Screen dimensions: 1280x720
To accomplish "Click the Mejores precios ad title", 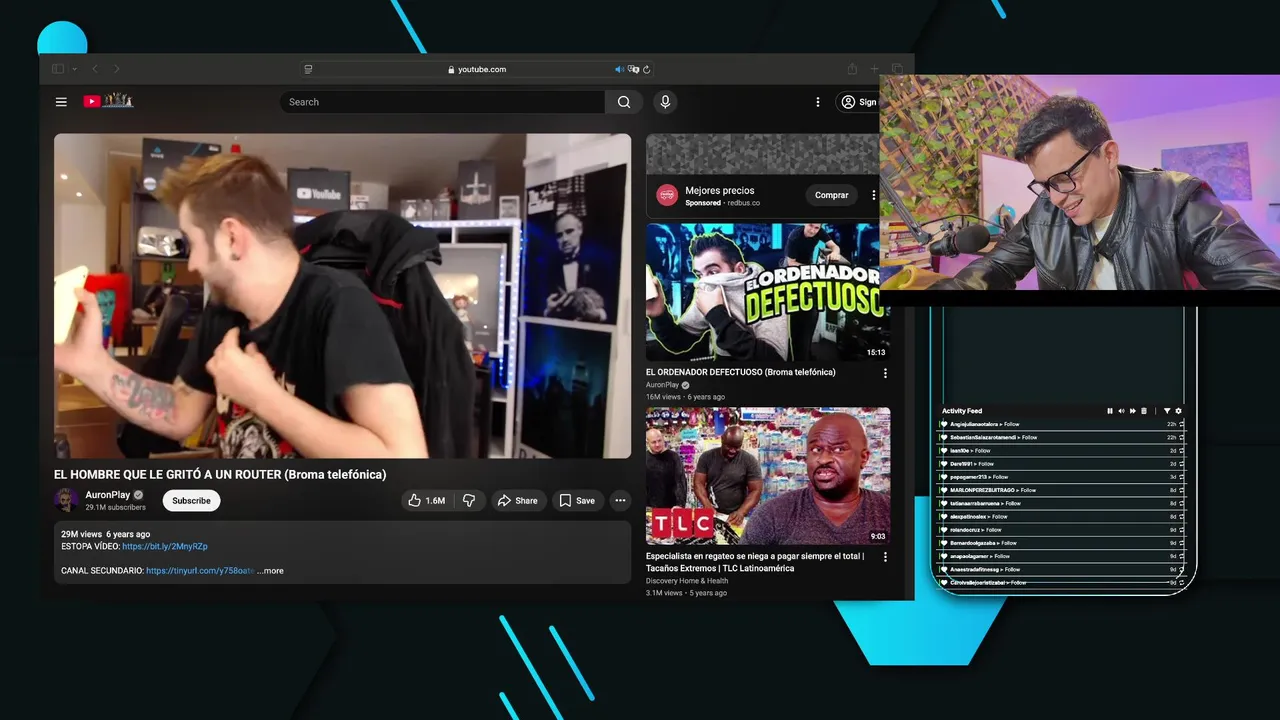I will click(x=720, y=190).
